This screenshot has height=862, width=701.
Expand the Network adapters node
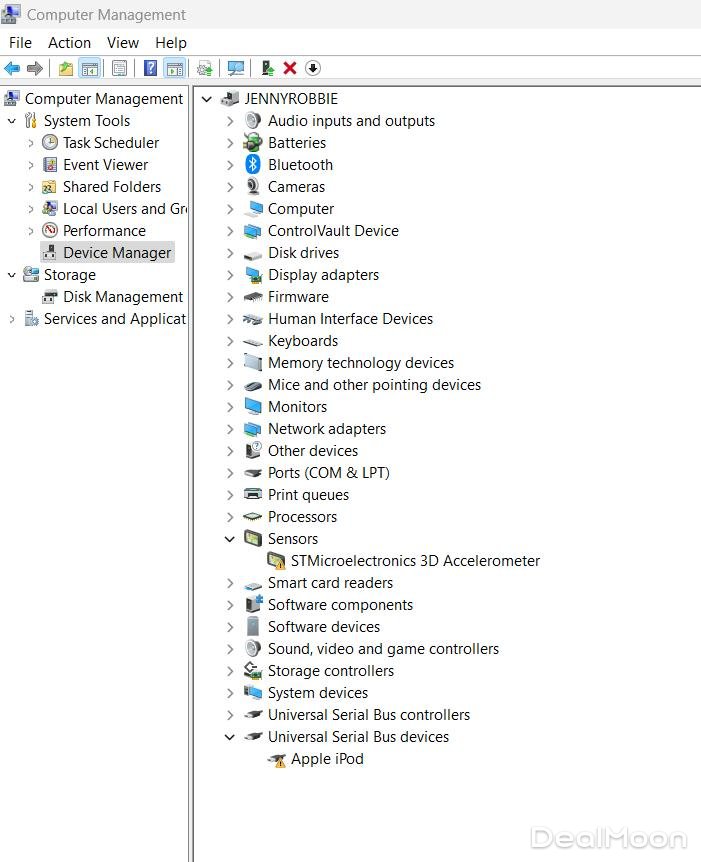(230, 429)
